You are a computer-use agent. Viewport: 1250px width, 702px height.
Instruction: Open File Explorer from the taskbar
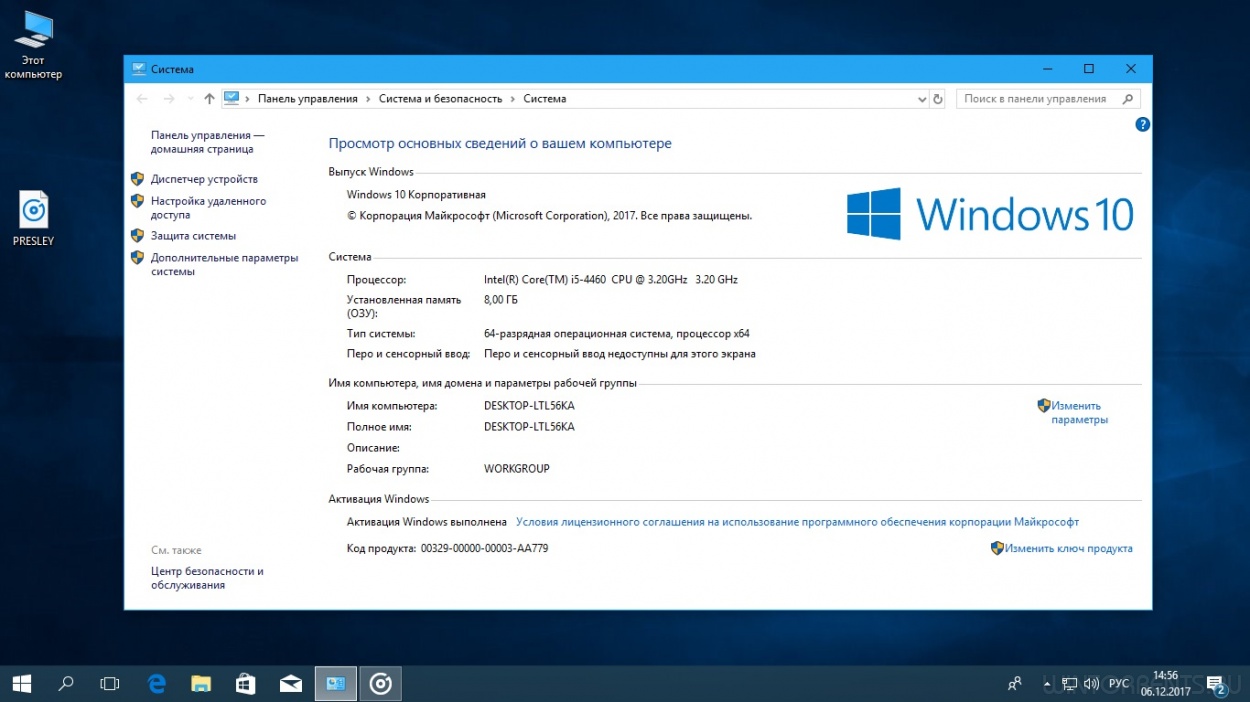click(201, 684)
